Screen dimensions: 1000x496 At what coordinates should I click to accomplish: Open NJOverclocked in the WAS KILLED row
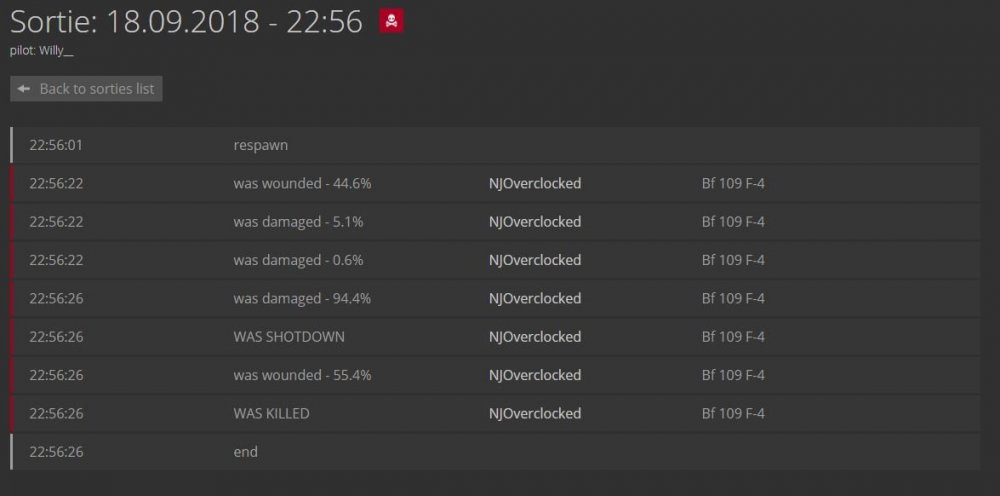[534, 413]
